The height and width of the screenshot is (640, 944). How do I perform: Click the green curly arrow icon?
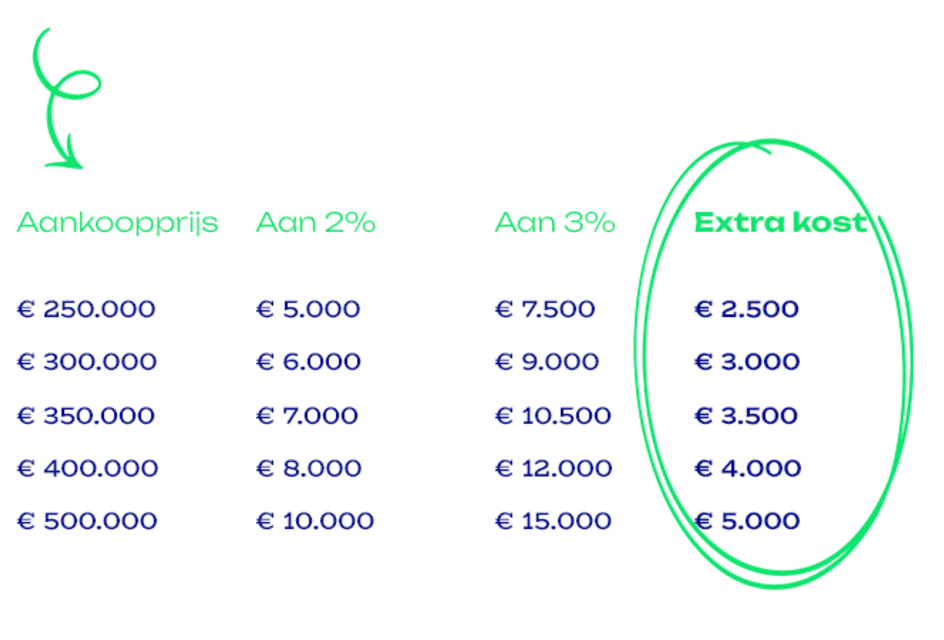point(66,99)
